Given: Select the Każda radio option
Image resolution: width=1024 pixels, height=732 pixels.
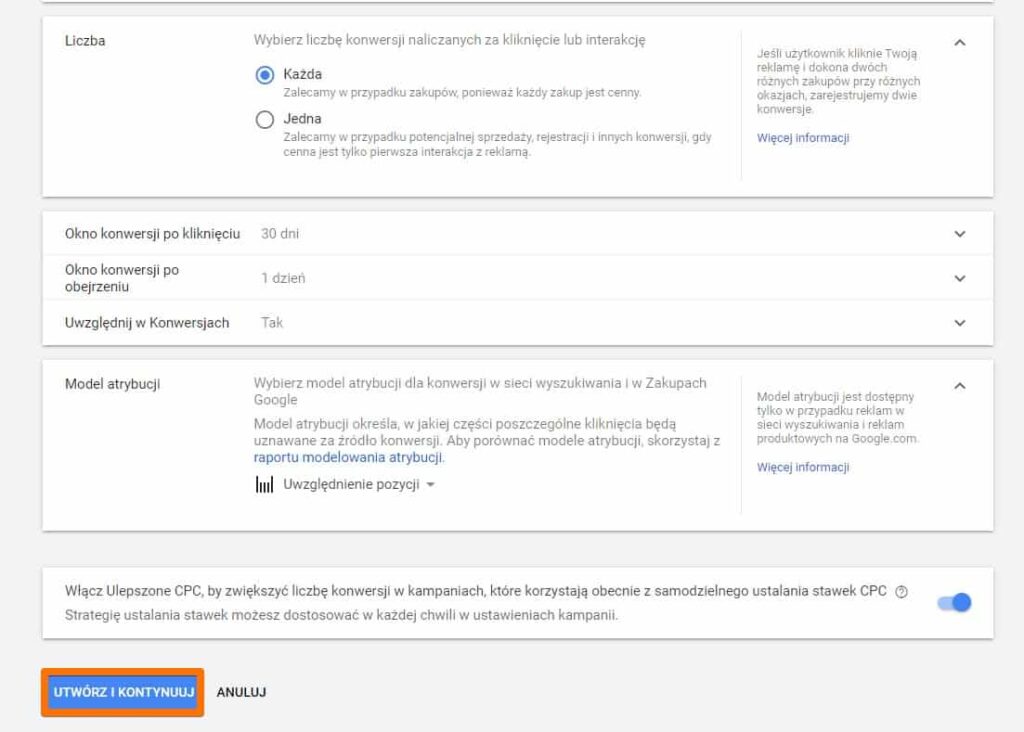Looking at the screenshot, I should click(x=265, y=75).
